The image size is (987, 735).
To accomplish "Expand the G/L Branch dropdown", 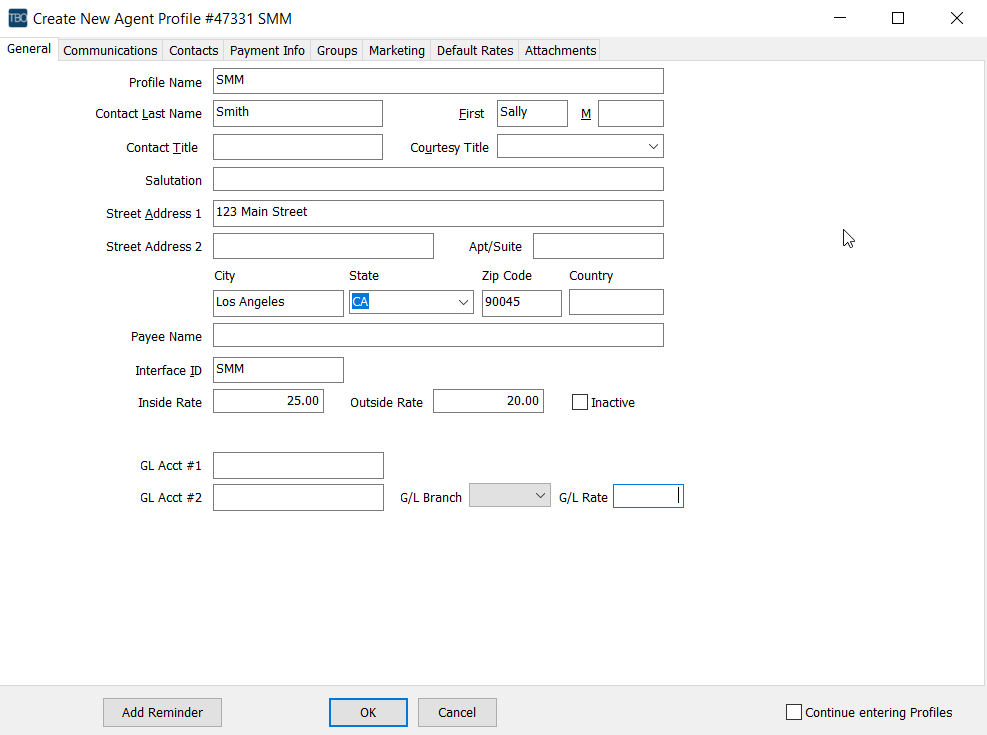I will (x=542, y=494).
